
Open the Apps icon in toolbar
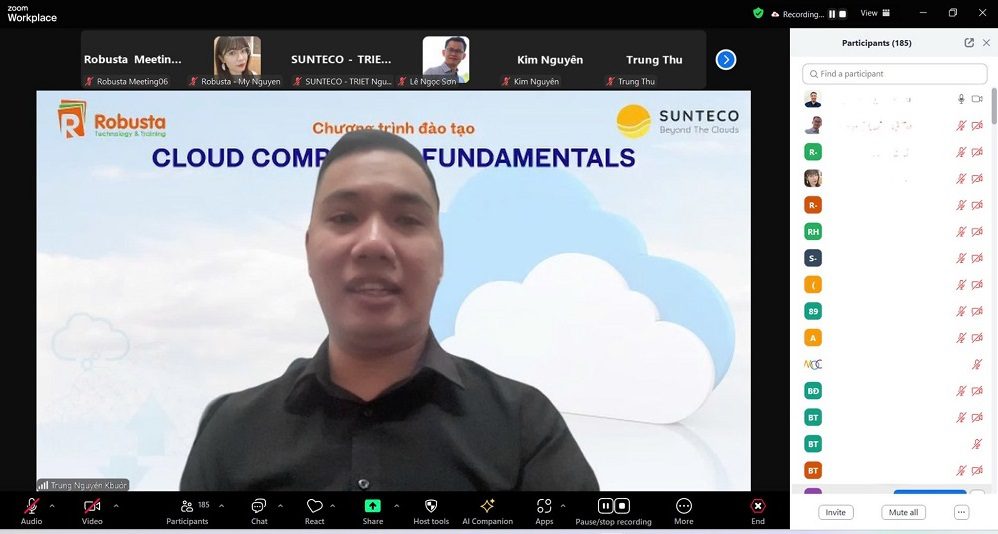coord(544,511)
